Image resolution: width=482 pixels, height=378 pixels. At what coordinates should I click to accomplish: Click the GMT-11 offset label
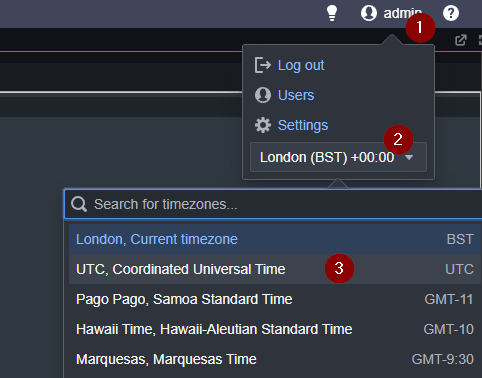tap(449, 299)
